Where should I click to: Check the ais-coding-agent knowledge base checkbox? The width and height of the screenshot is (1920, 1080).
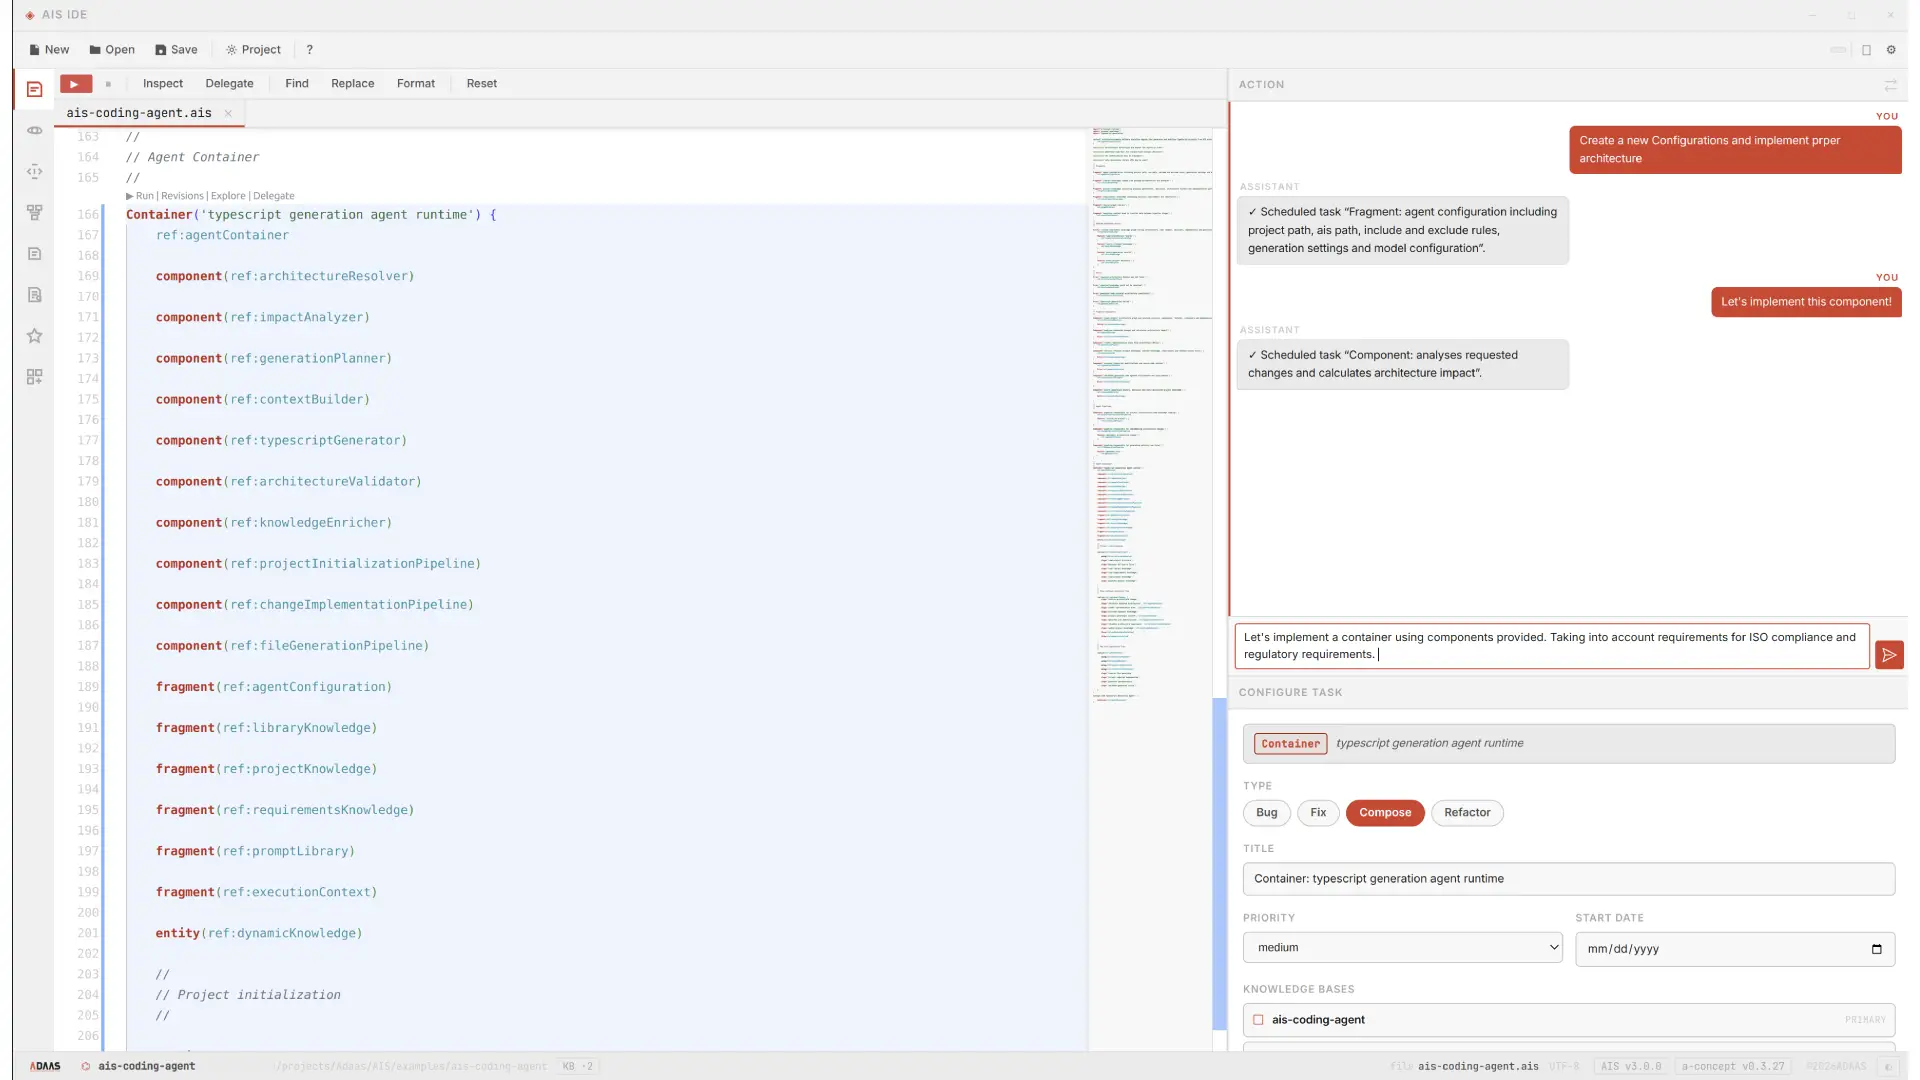tap(1258, 1020)
